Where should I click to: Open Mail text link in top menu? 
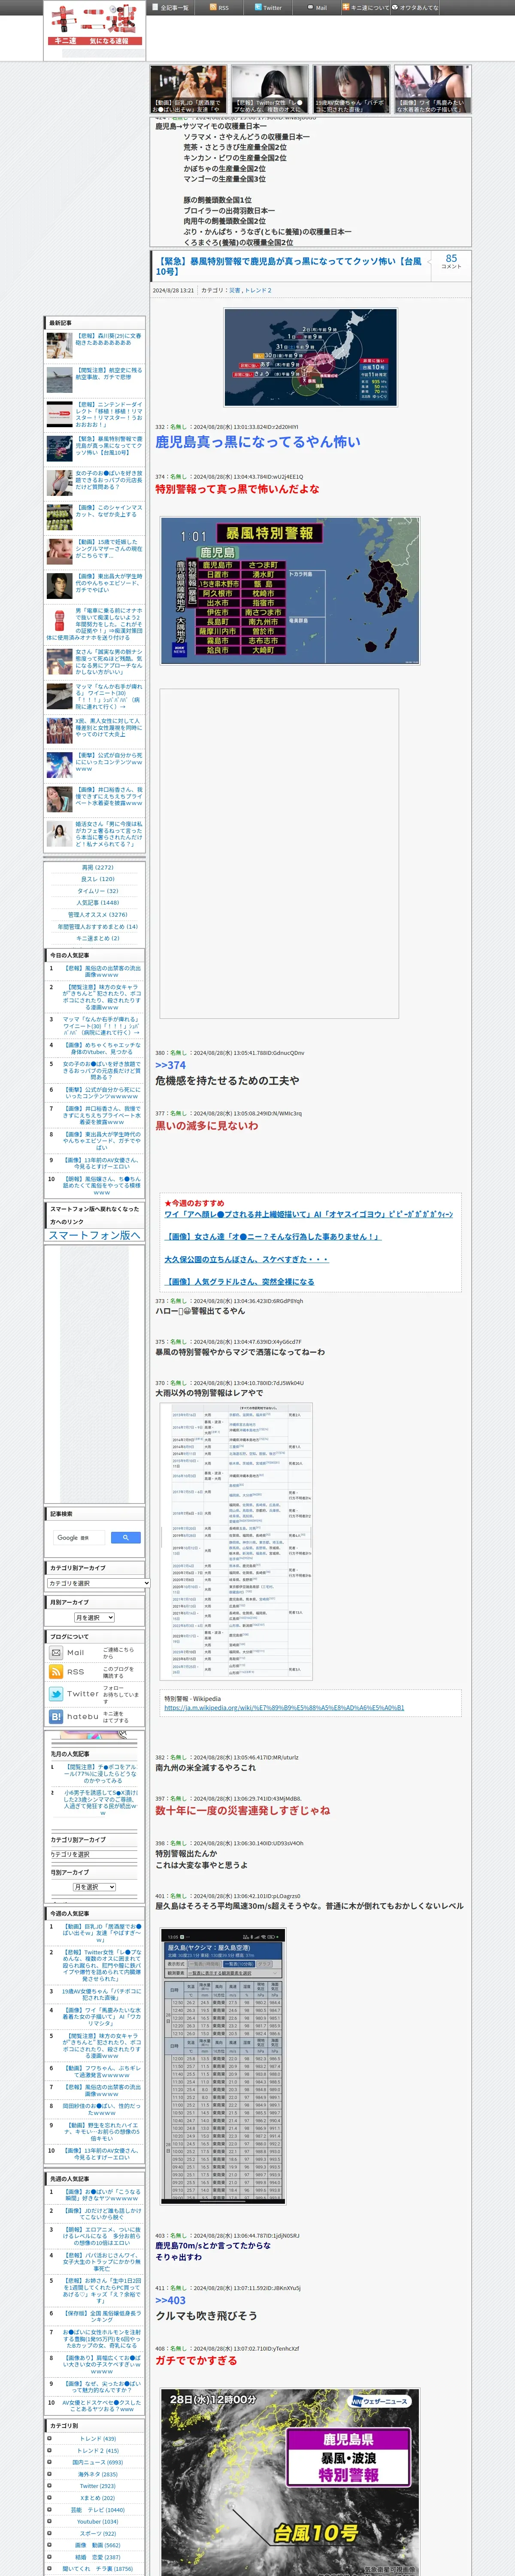pos(321,8)
